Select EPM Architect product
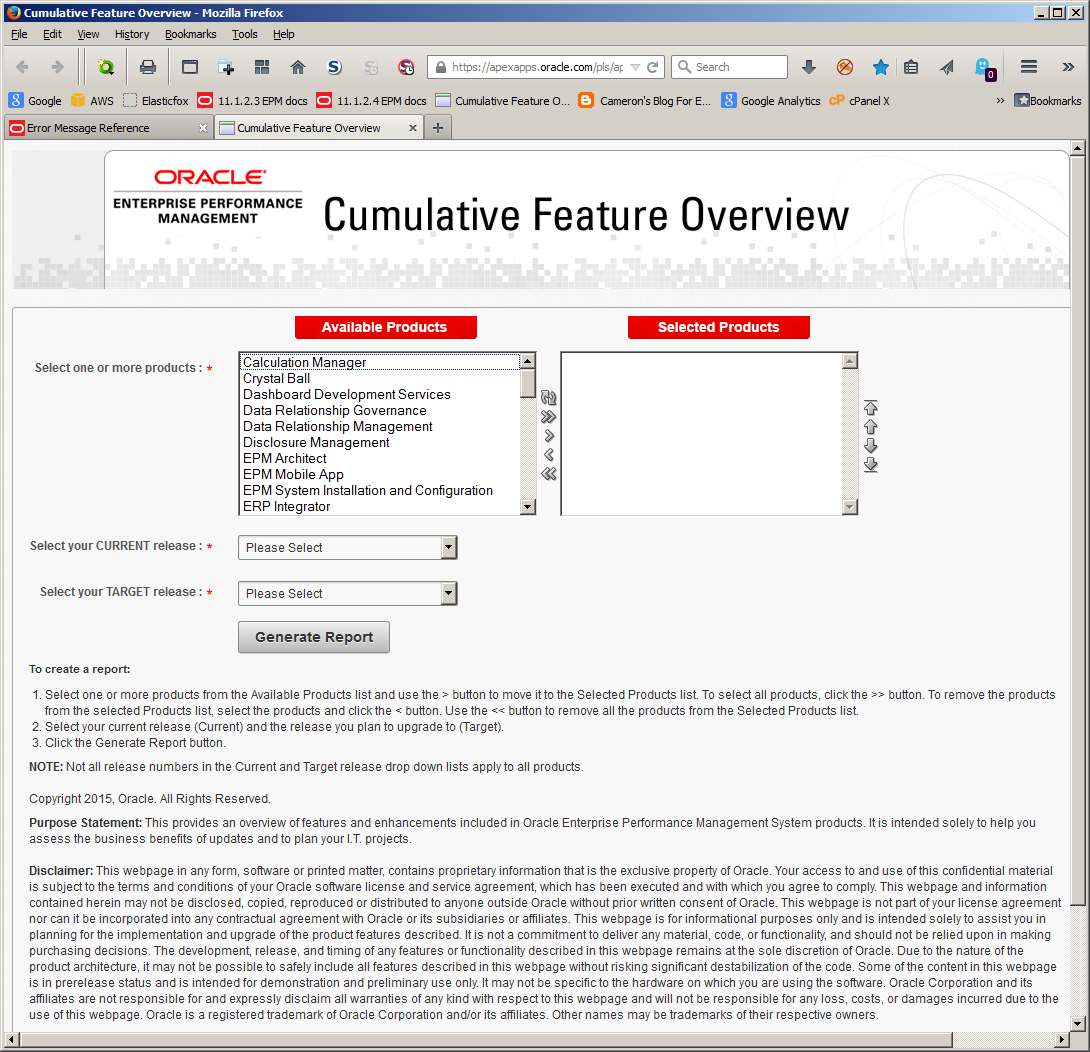 click(380, 458)
